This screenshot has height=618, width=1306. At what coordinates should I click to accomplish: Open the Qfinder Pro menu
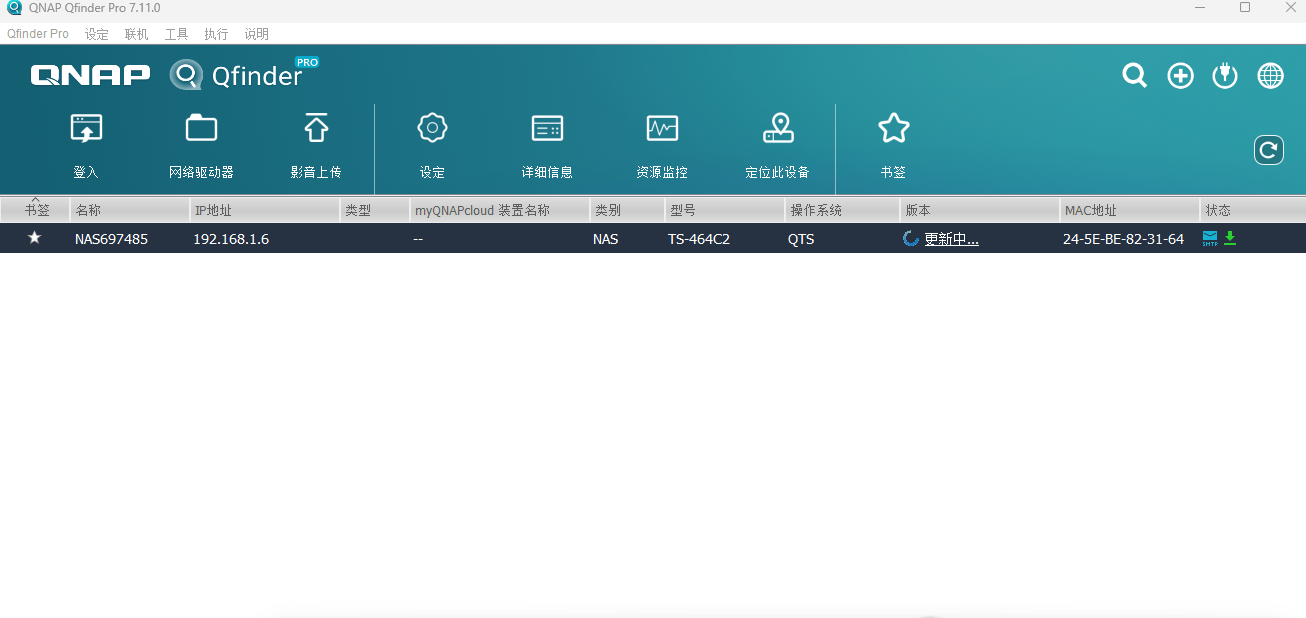(x=38, y=34)
